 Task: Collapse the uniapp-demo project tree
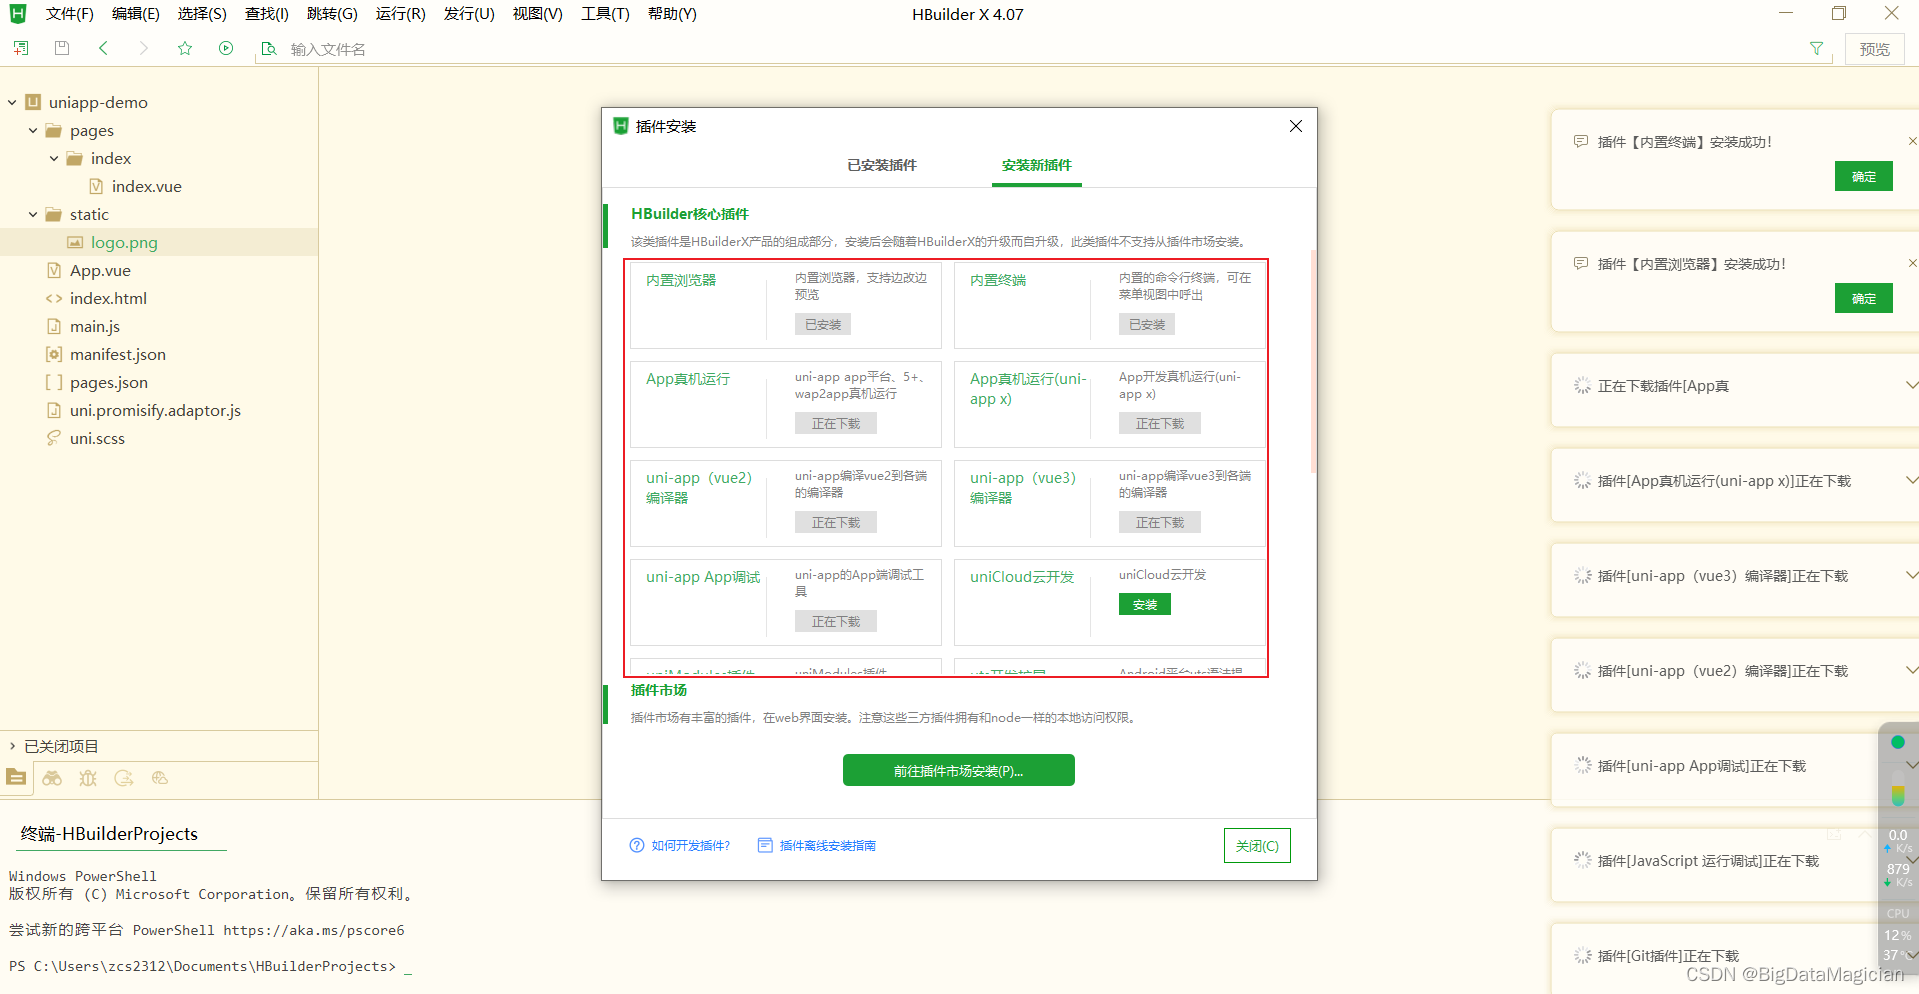[x=12, y=102]
